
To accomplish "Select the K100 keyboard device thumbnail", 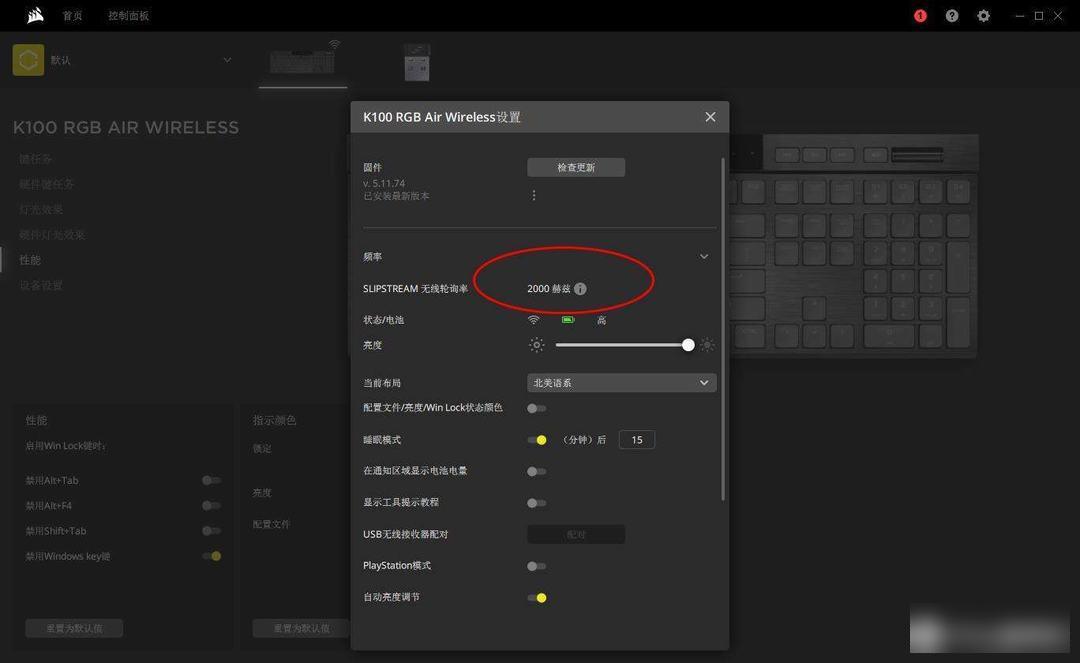I will tap(302, 61).
